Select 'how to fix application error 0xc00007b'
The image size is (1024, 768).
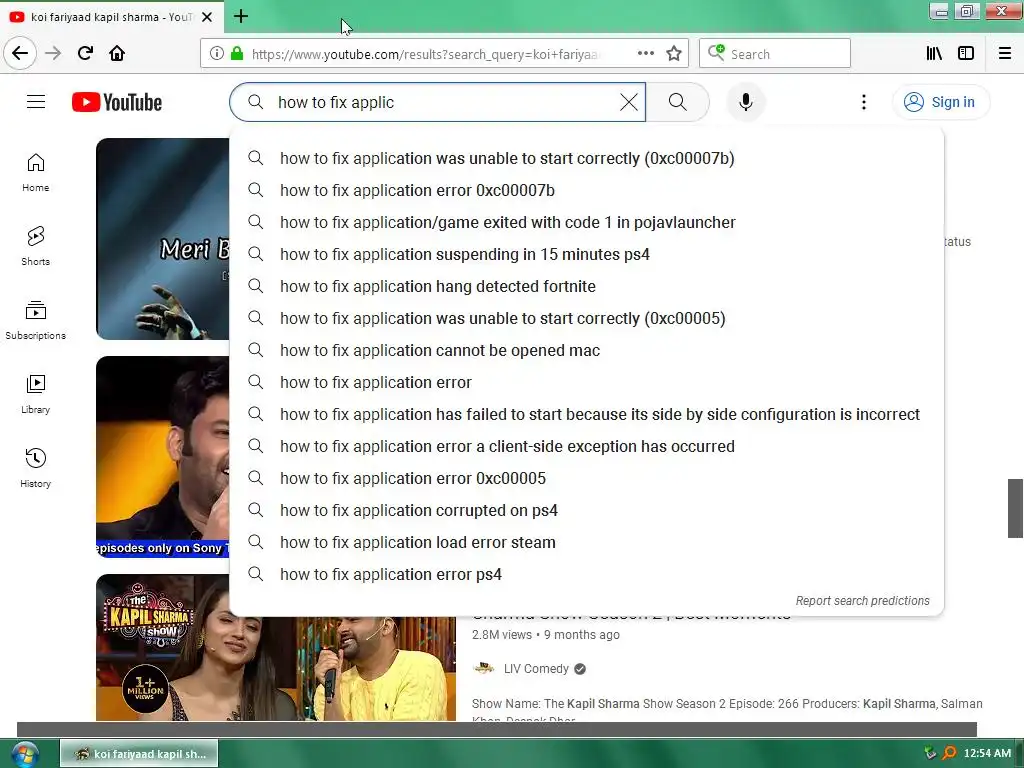[586, 190]
